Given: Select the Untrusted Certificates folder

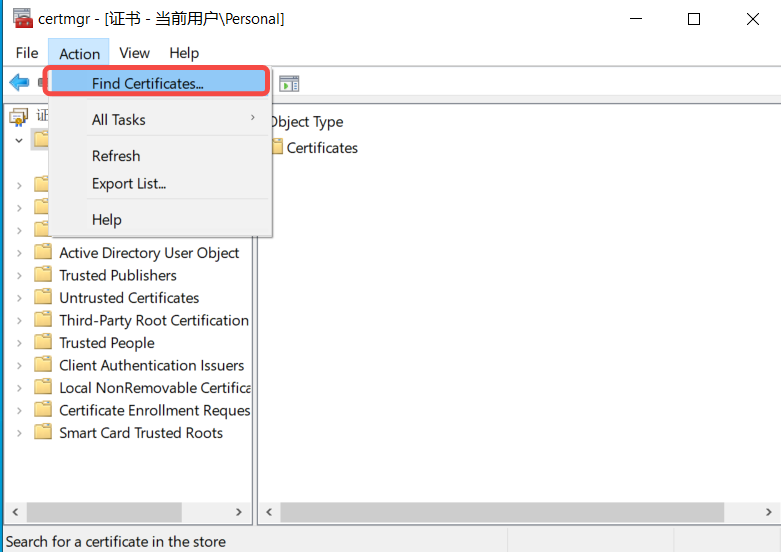Looking at the screenshot, I should 129,298.
